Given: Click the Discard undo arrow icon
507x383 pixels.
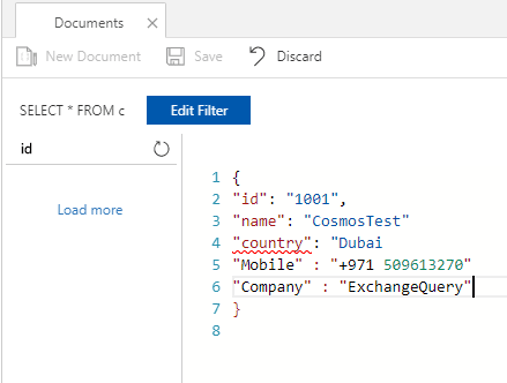Looking at the screenshot, I should pyautogui.click(x=257, y=56).
